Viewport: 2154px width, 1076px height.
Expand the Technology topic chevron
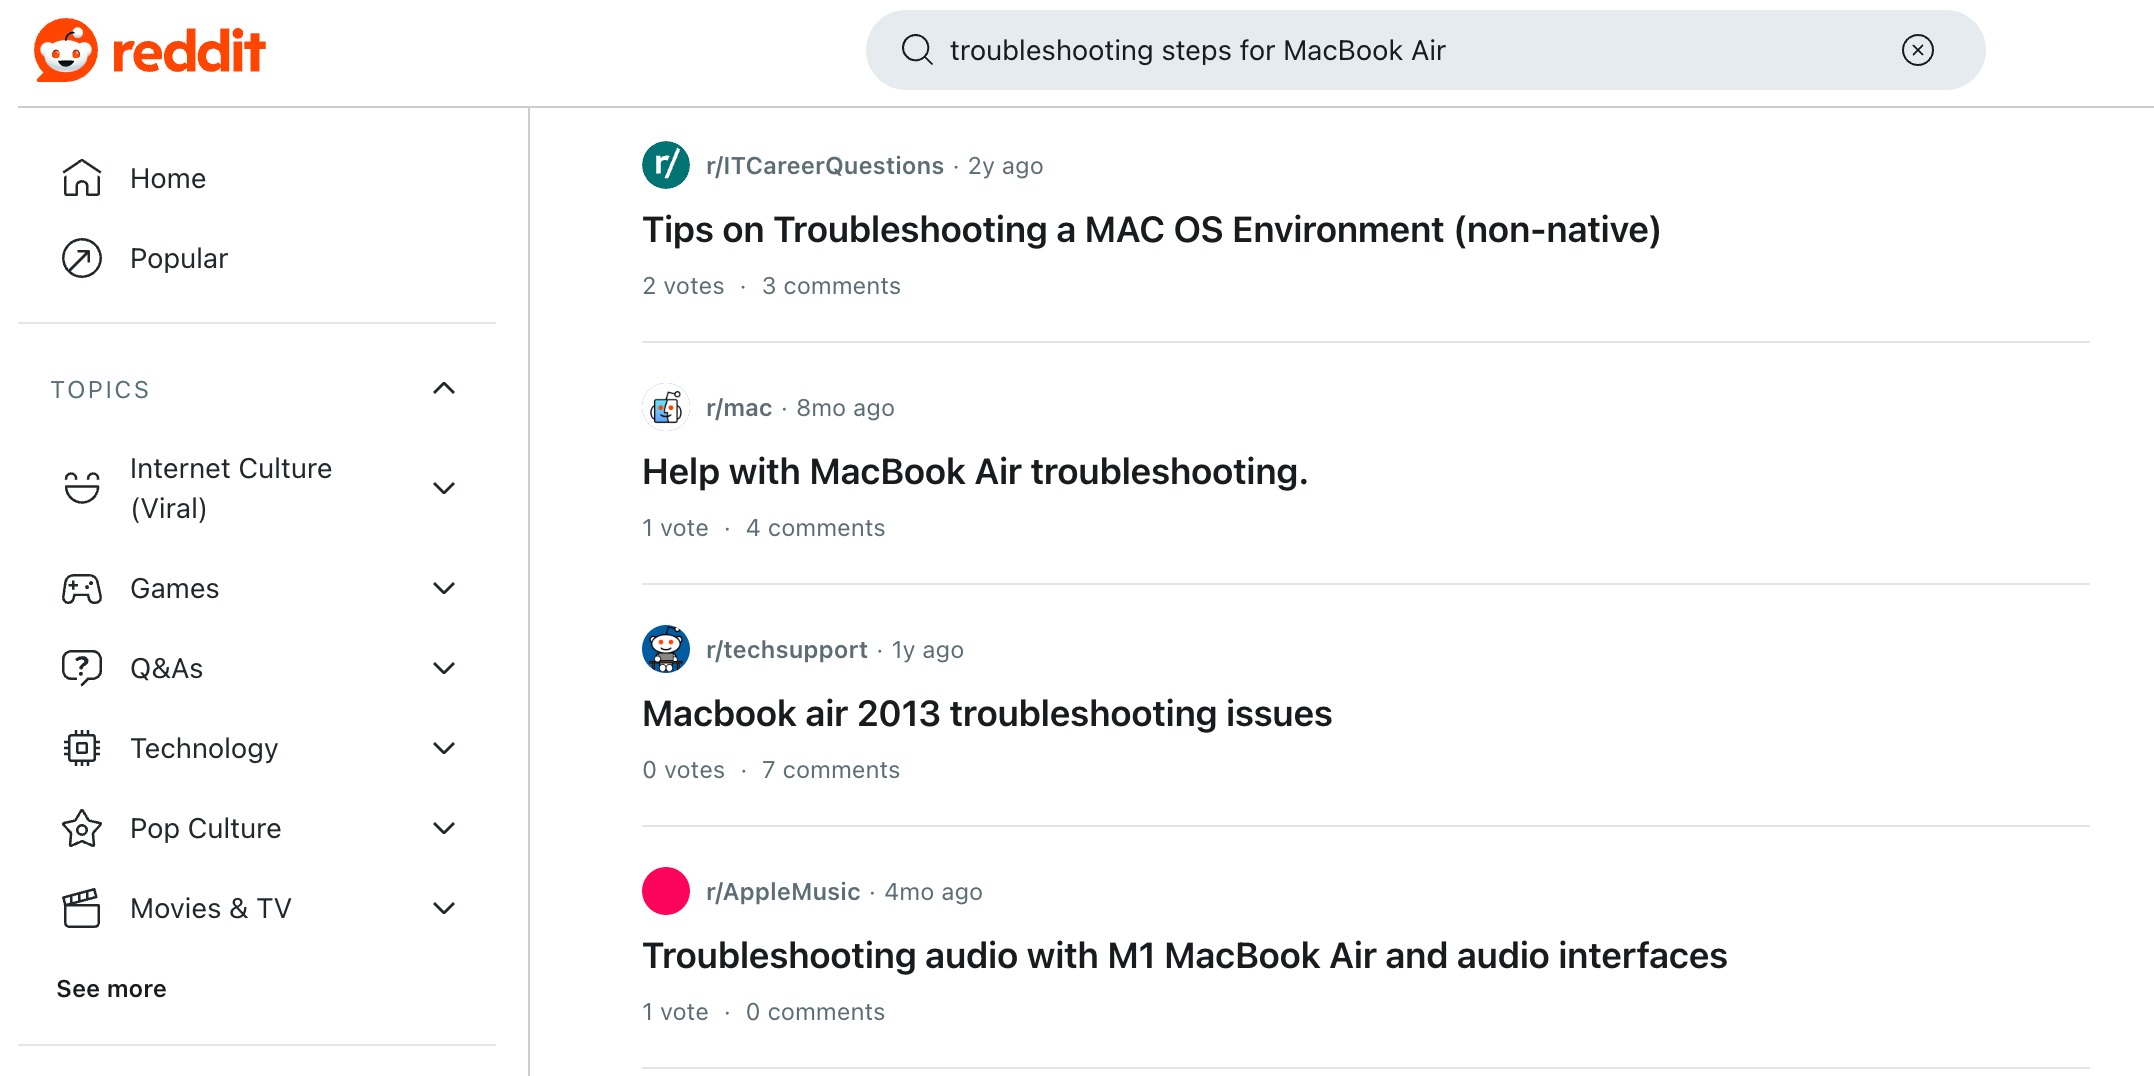point(444,748)
